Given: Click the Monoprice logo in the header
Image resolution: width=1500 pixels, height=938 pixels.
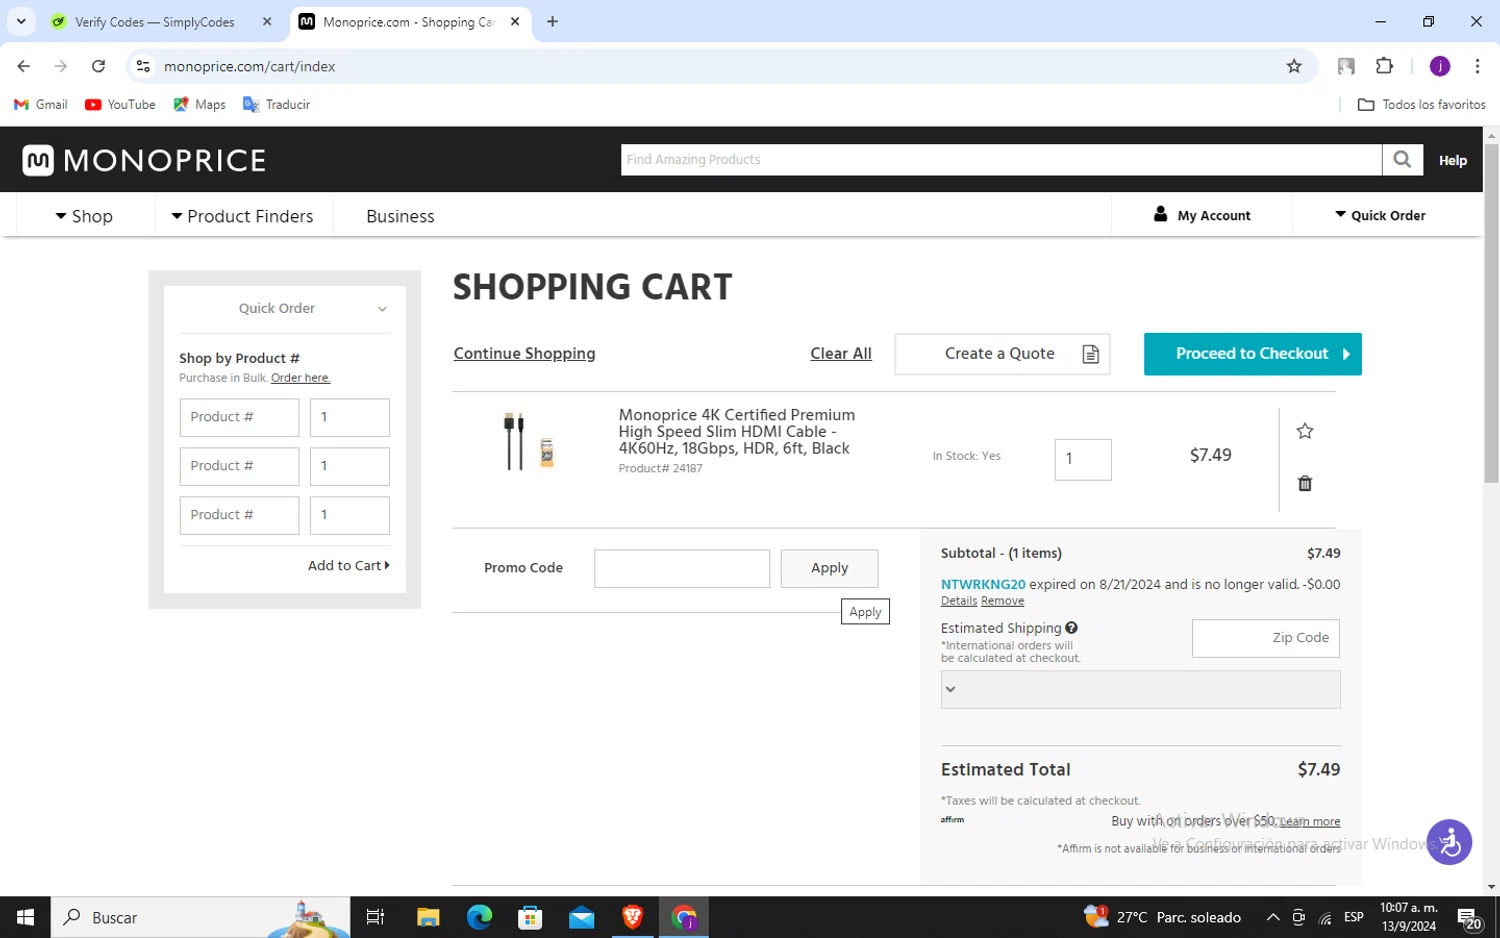Looking at the screenshot, I should [144, 160].
